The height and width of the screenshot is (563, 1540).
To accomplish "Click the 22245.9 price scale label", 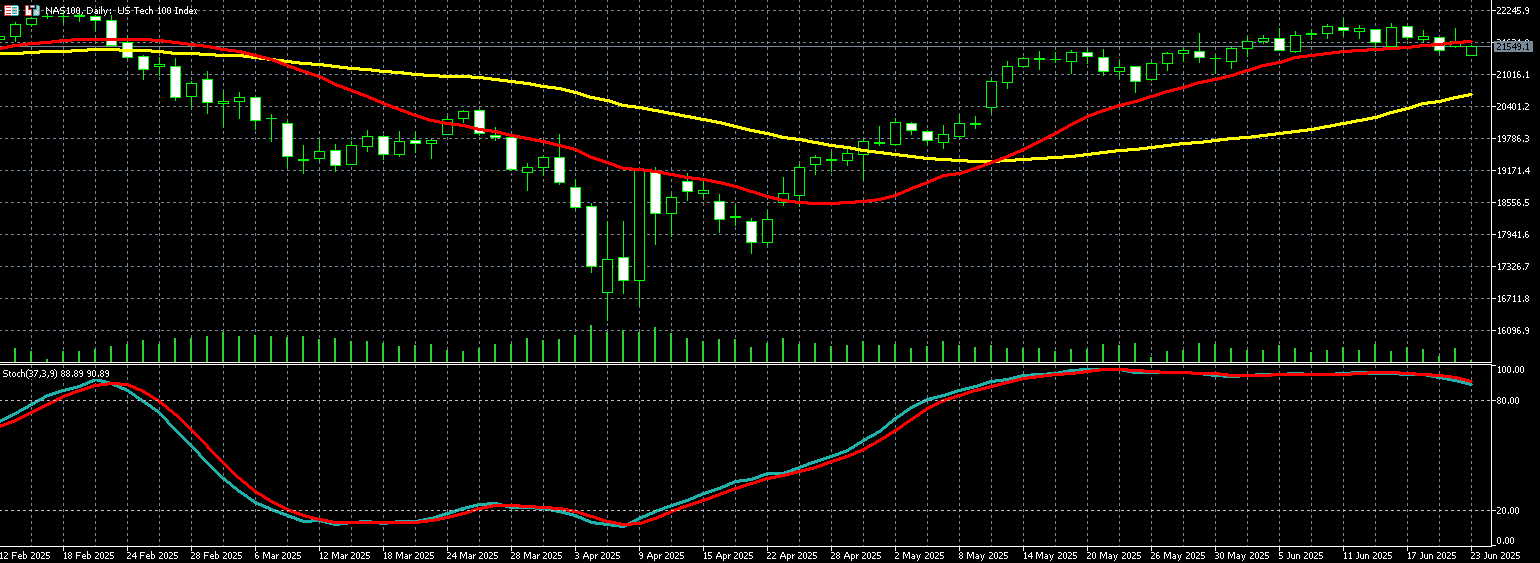I will [1511, 11].
